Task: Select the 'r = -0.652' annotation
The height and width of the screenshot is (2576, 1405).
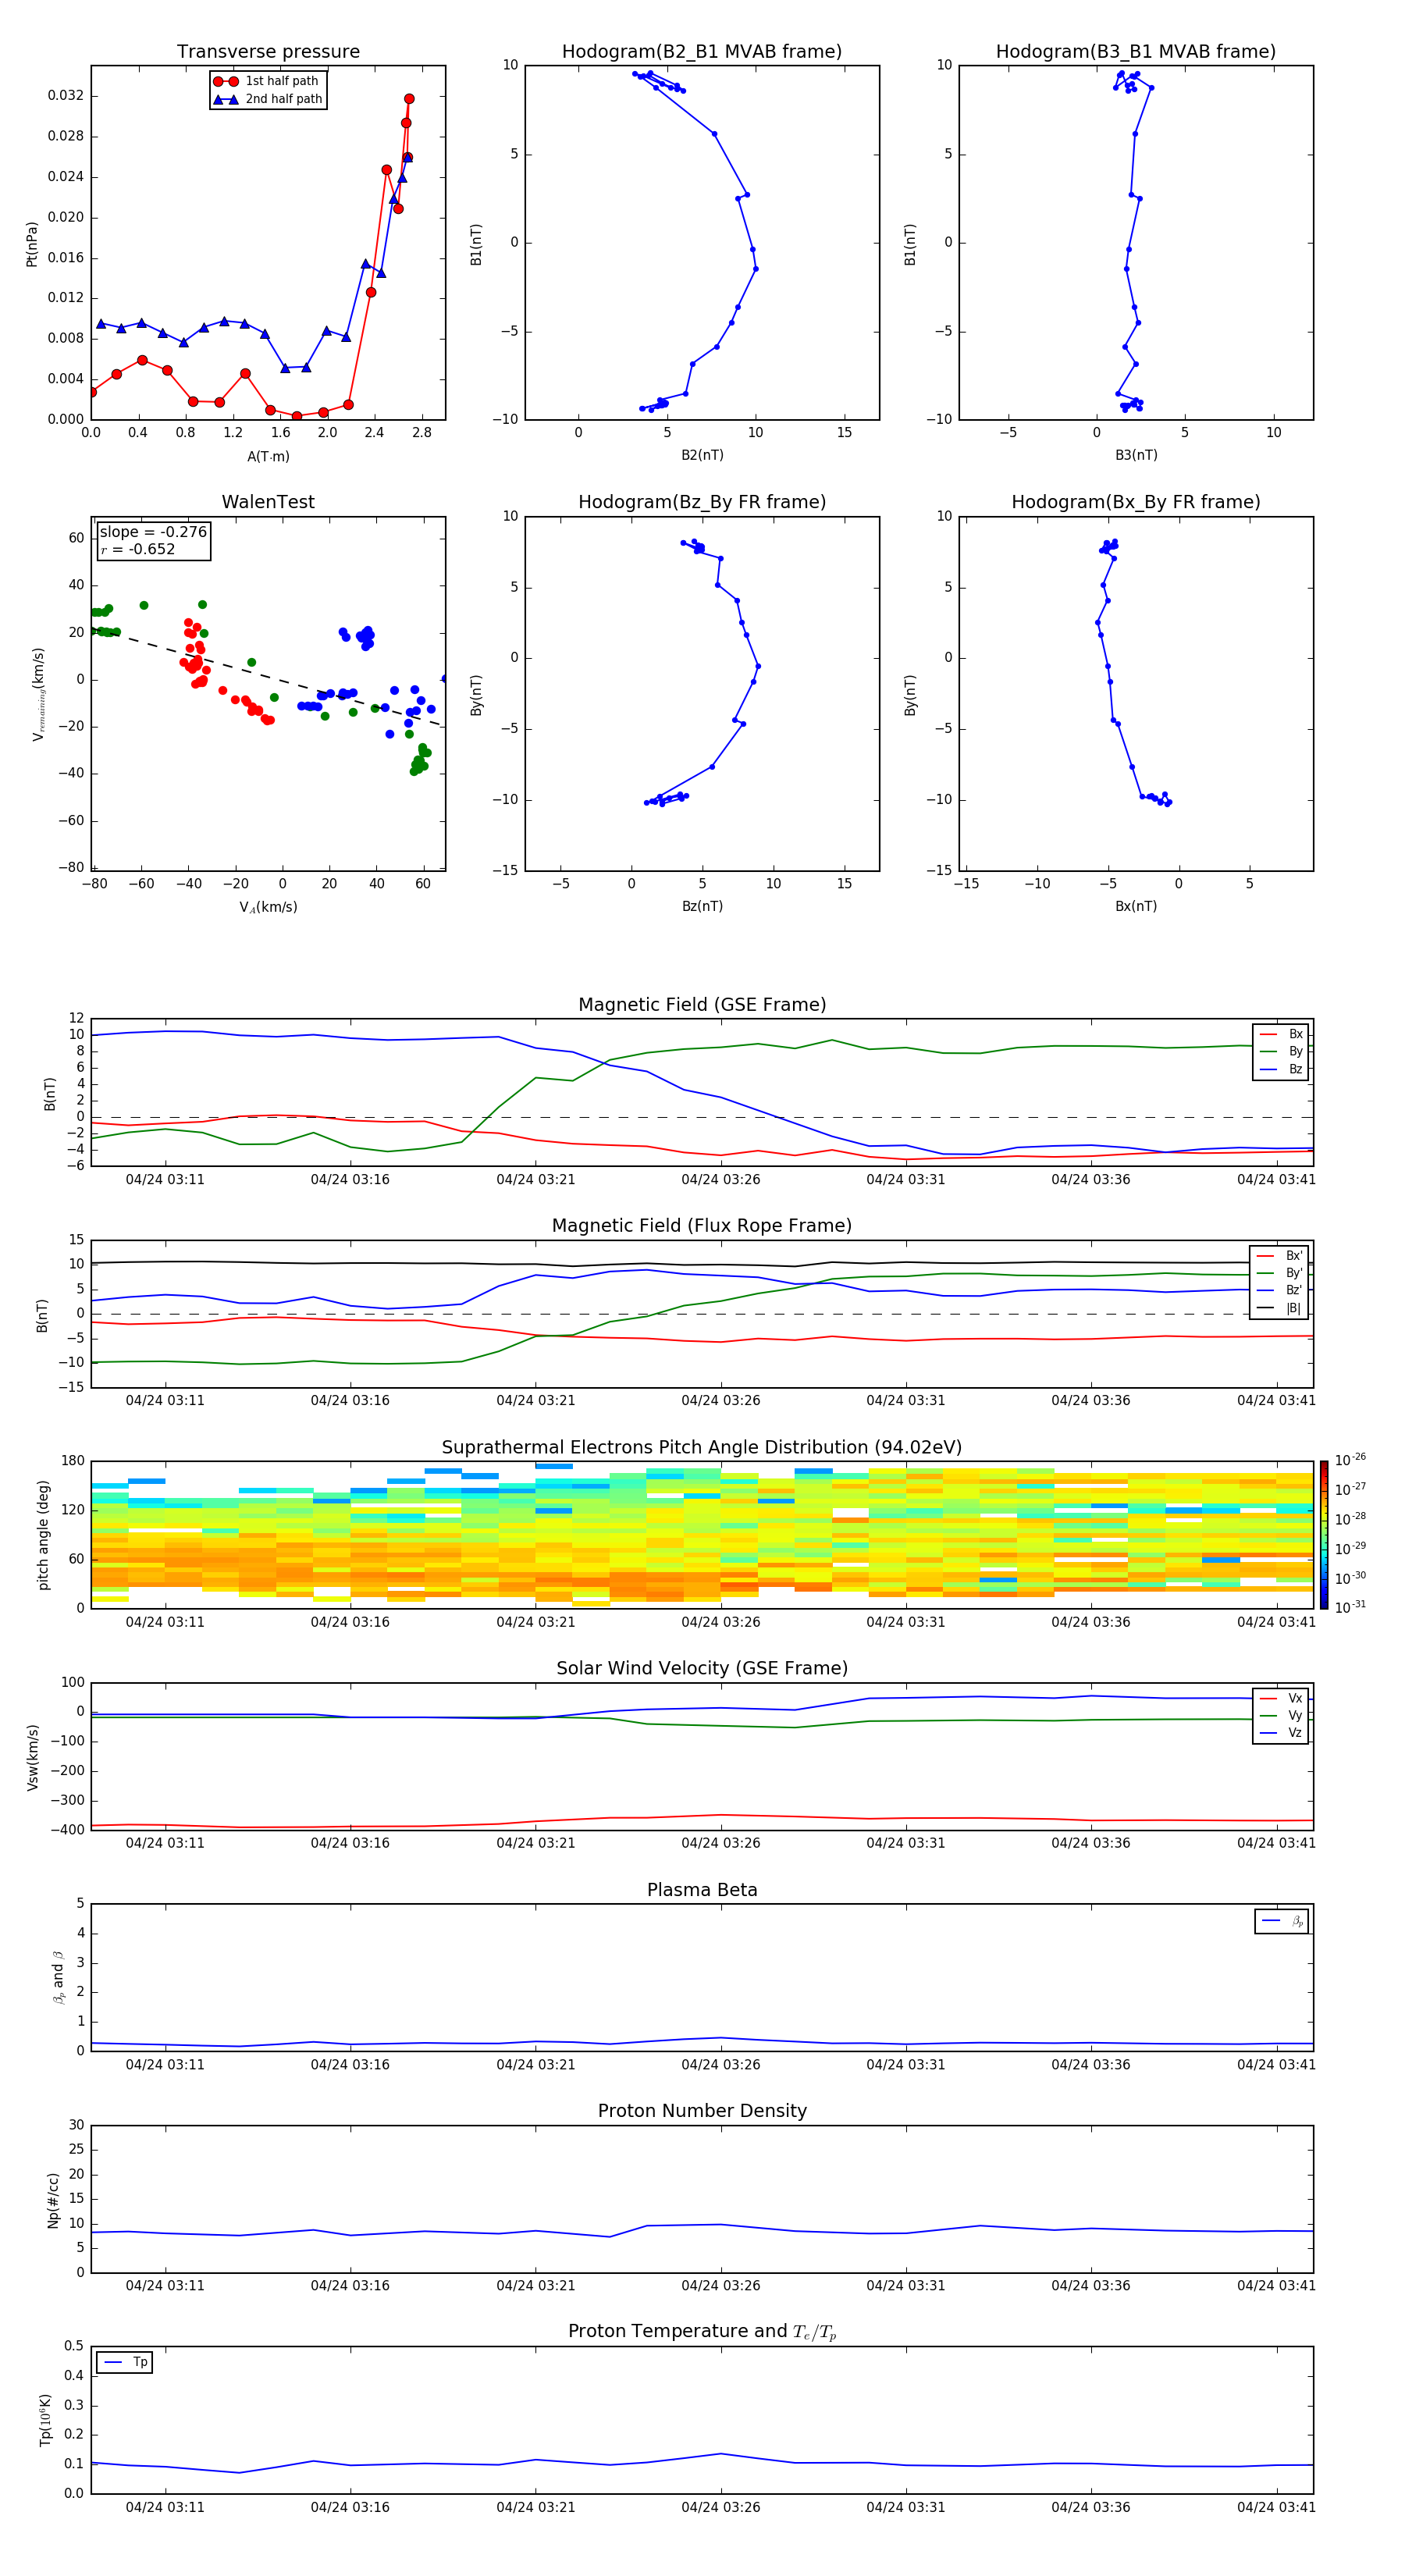Action: point(138,549)
